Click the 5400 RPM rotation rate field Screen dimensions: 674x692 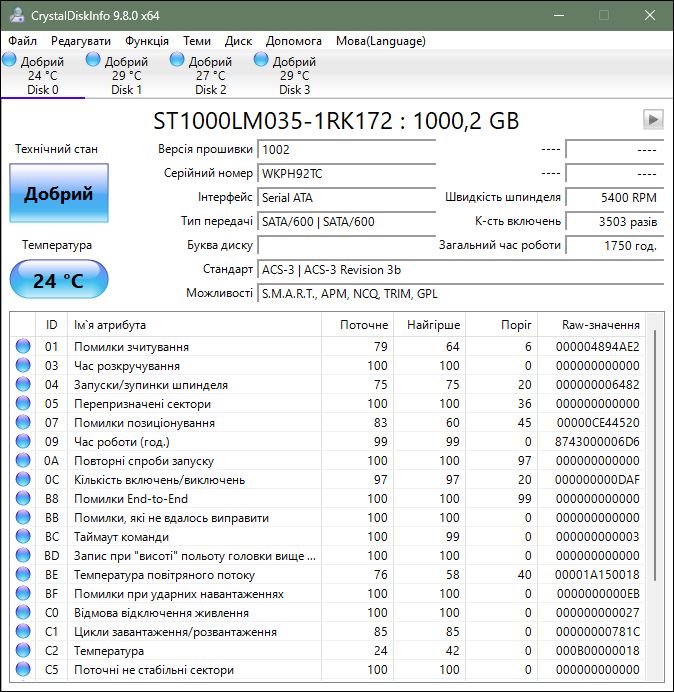pyautogui.click(x=615, y=197)
